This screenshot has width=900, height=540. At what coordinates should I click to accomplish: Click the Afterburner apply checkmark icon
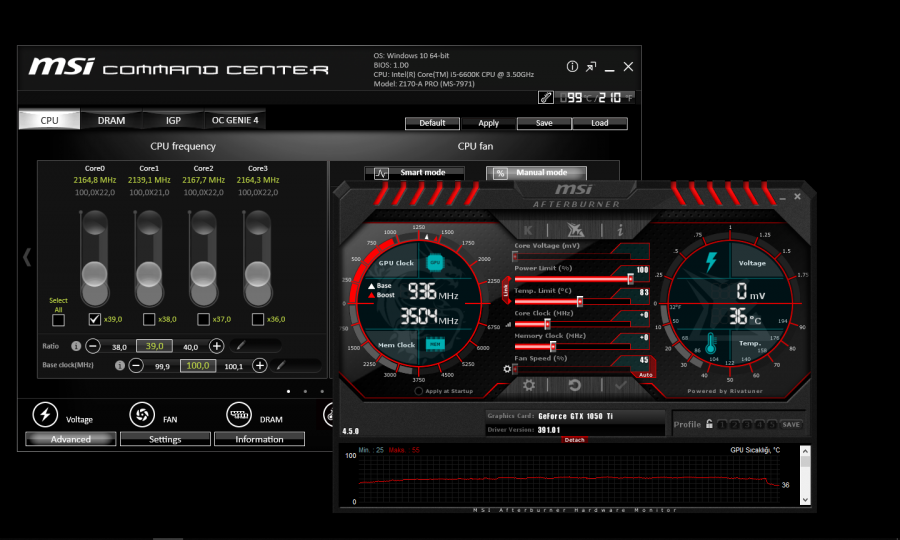click(620, 386)
